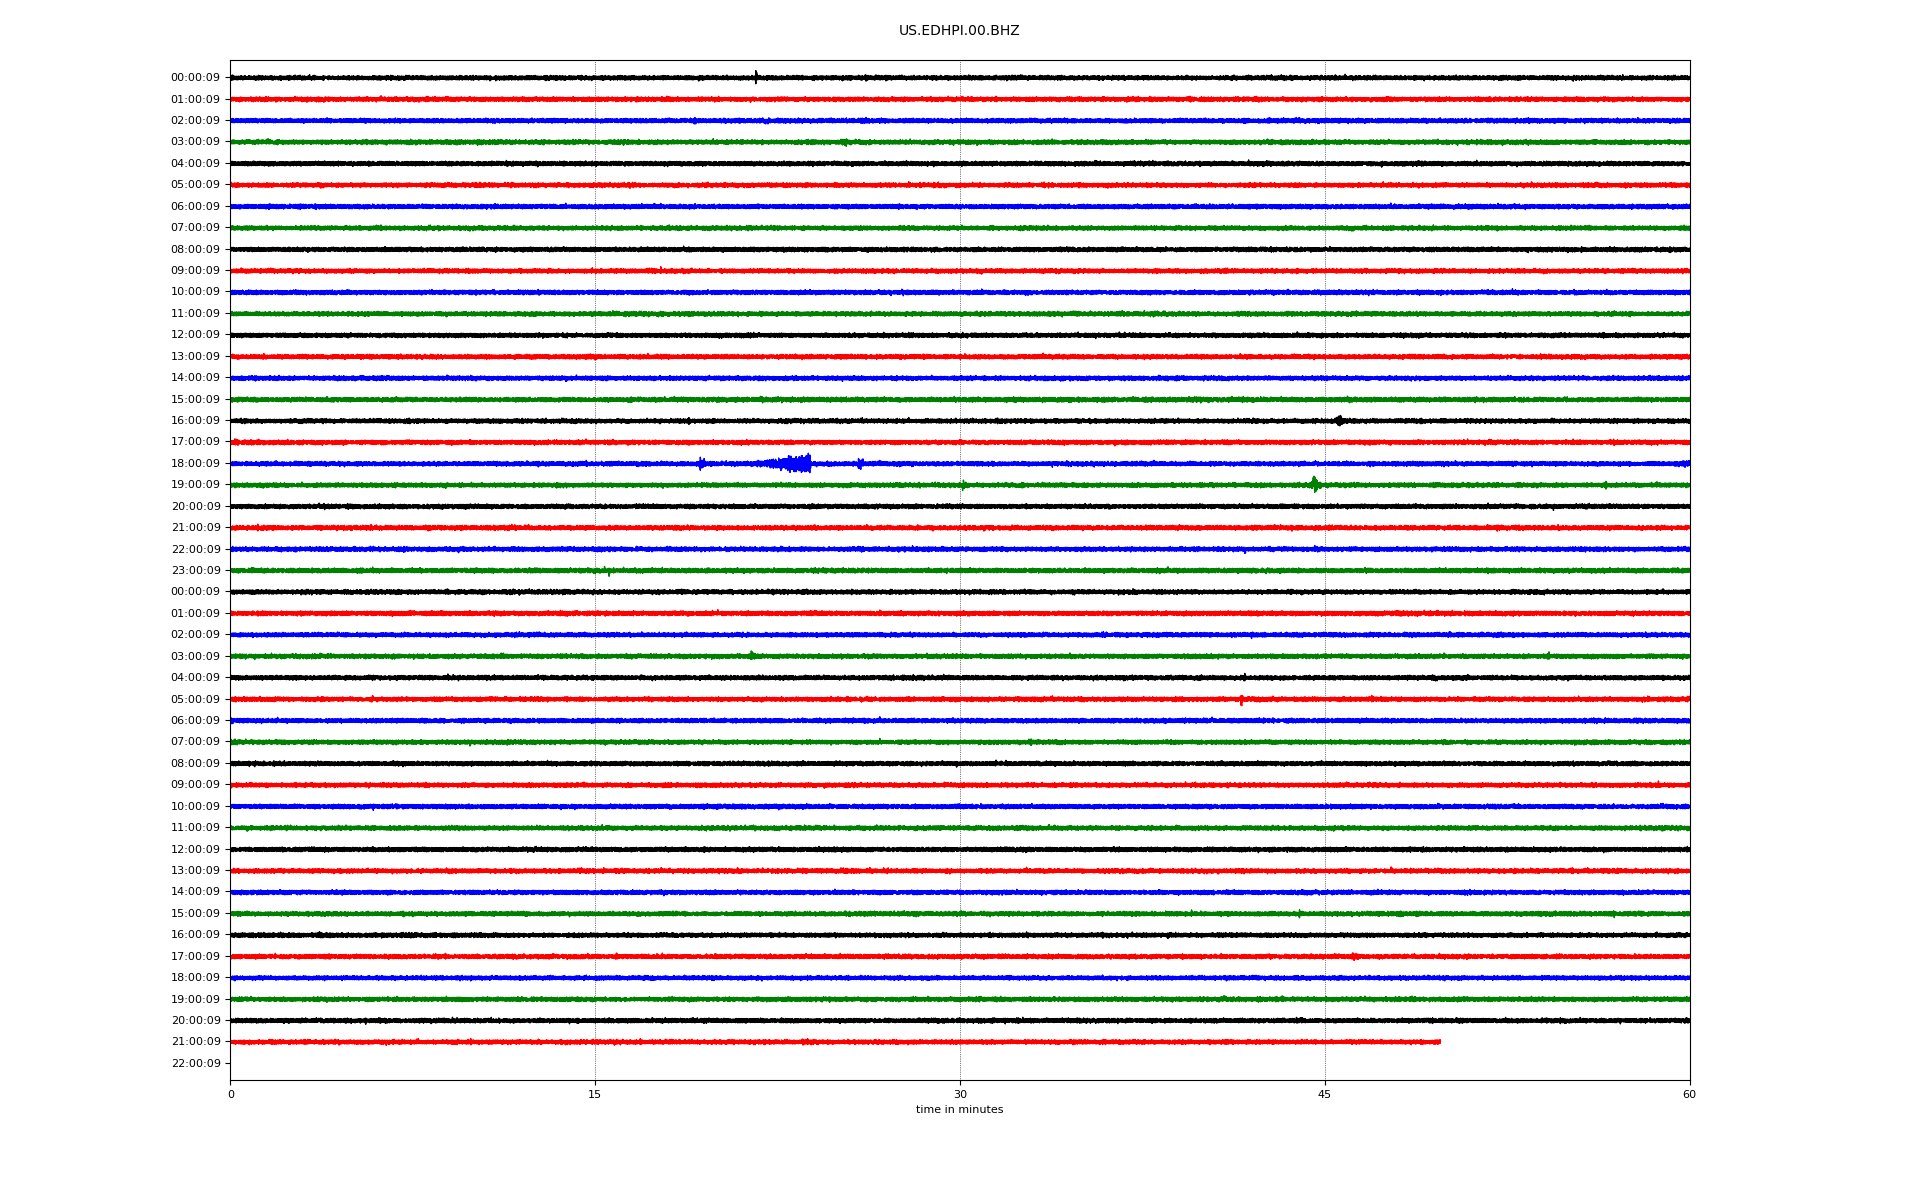Screen dimensions: 1920x1200
Task: Click the end of the last red trace
Action: [1438, 1042]
